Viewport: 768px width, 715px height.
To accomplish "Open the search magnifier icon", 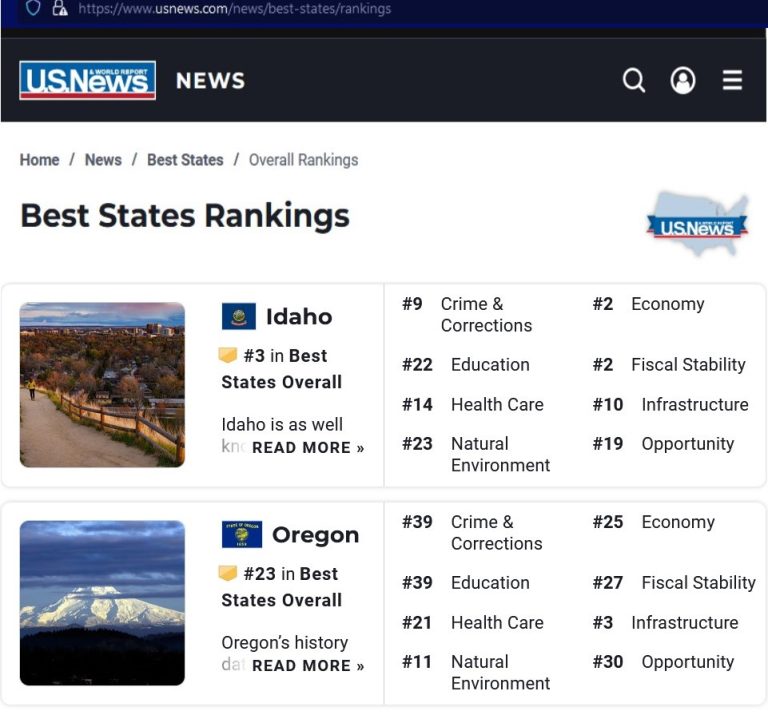I will point(634,80).
